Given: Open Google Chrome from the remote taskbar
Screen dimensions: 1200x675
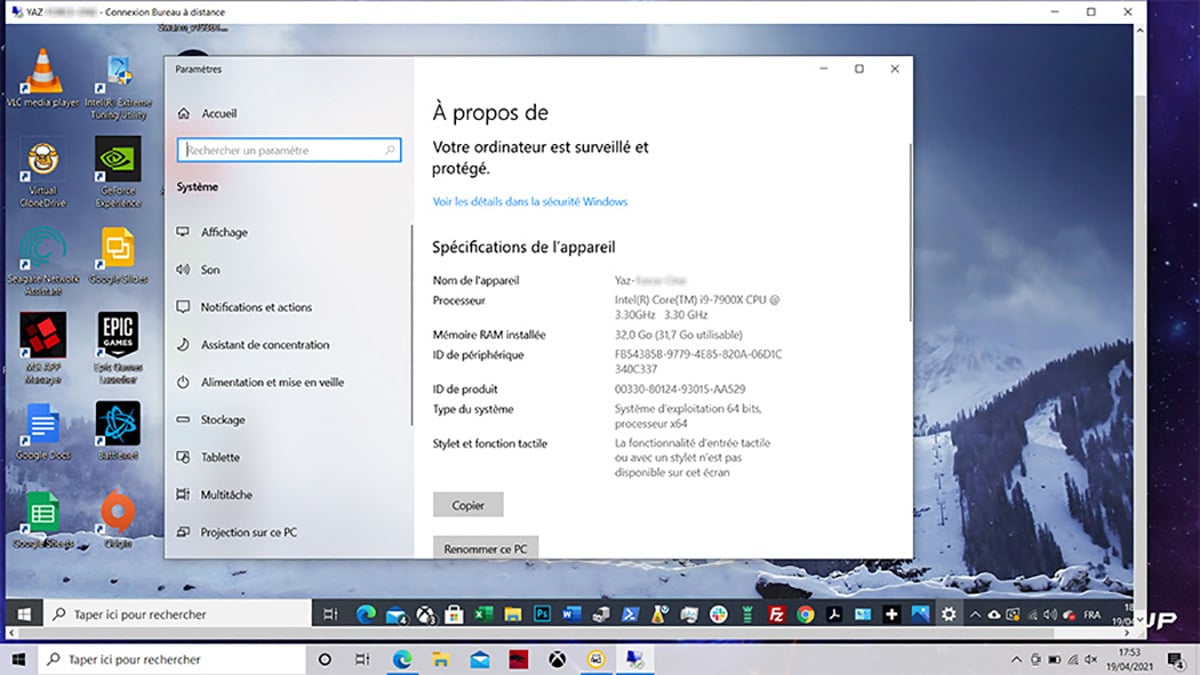Looking at the screenshot, I should pyautogui.click(x=805, y=614).
